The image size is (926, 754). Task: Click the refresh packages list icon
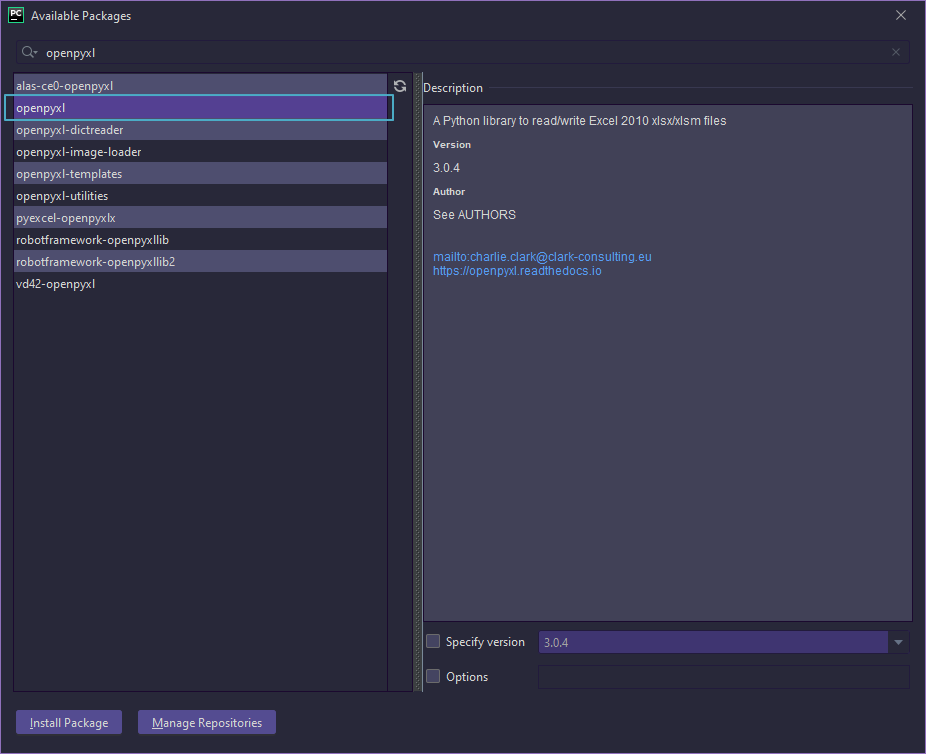pos(400,86)
